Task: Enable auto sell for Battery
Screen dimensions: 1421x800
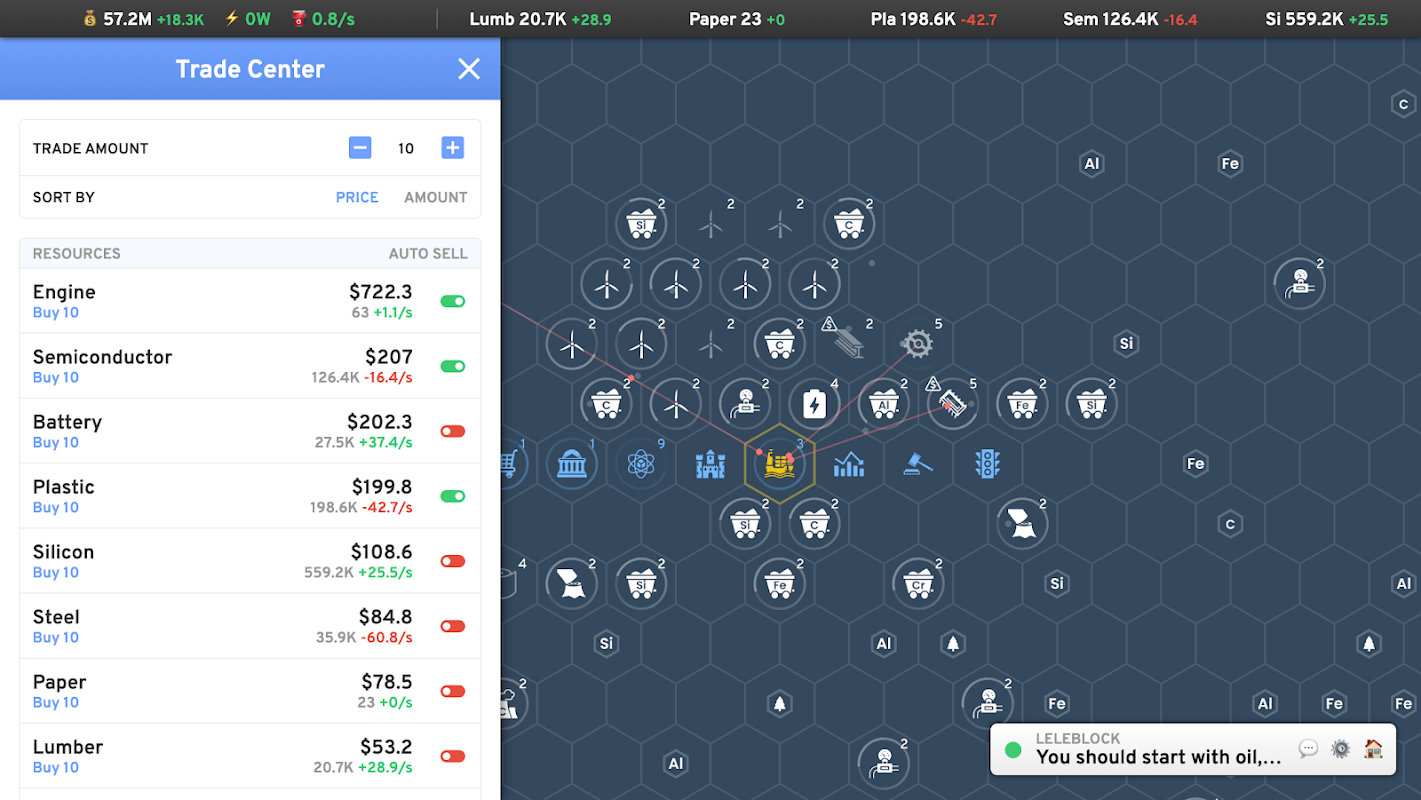Action: 453,431
